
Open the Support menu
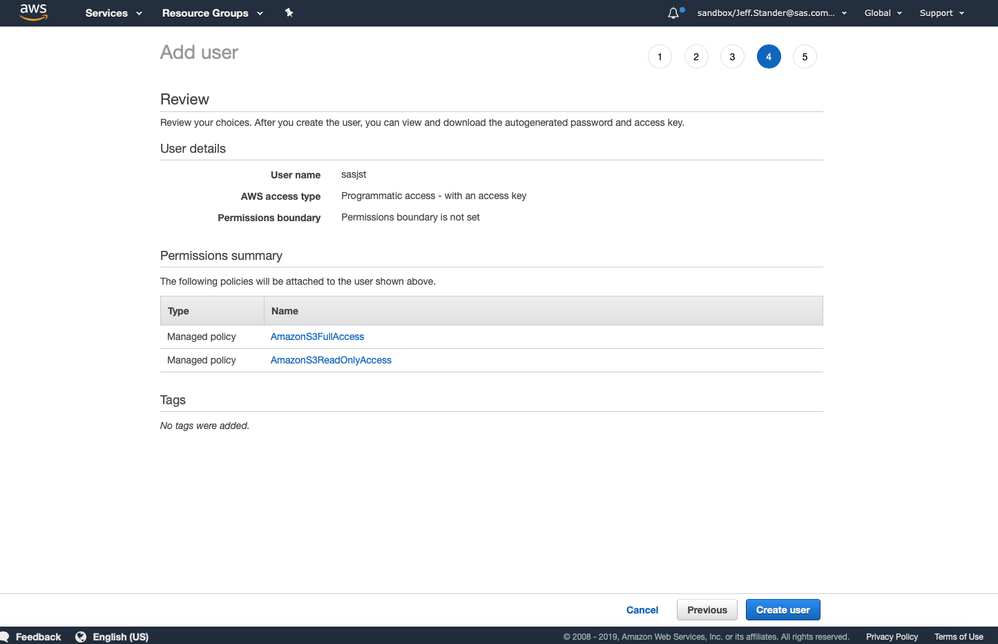pyautogui.click(x=942, y=13)
